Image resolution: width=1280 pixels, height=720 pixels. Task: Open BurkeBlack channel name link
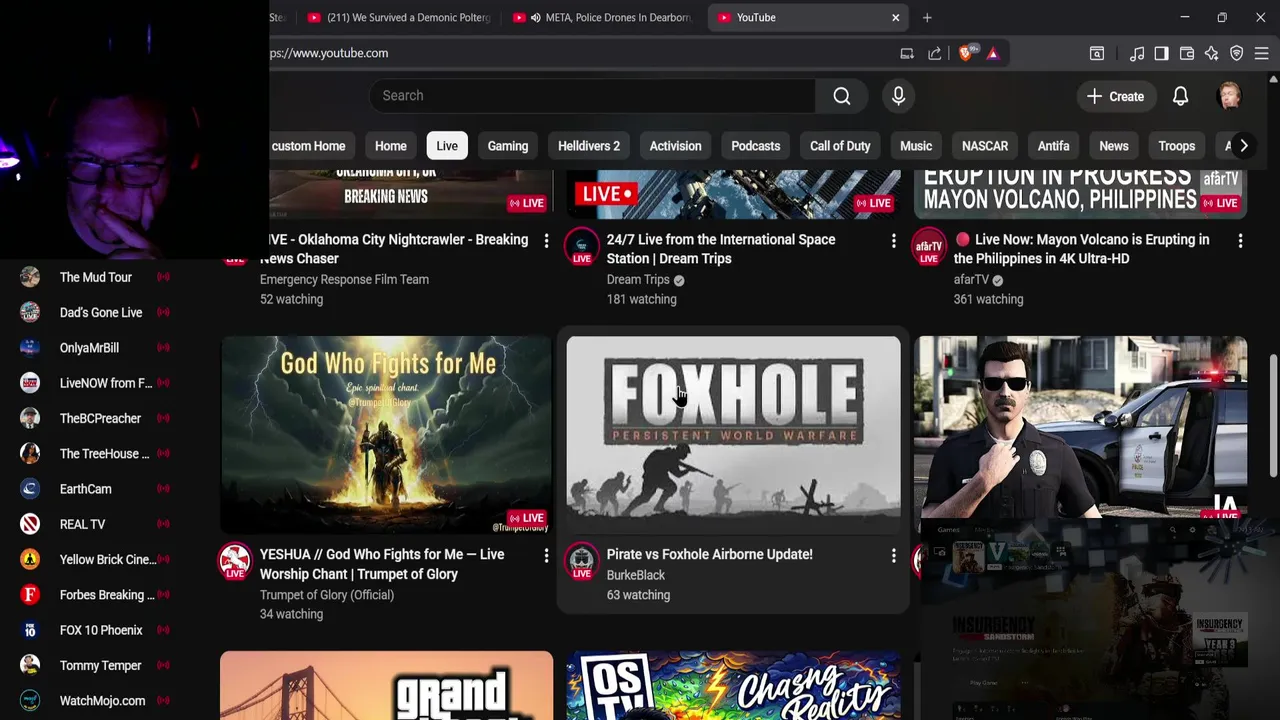[635, 575]
